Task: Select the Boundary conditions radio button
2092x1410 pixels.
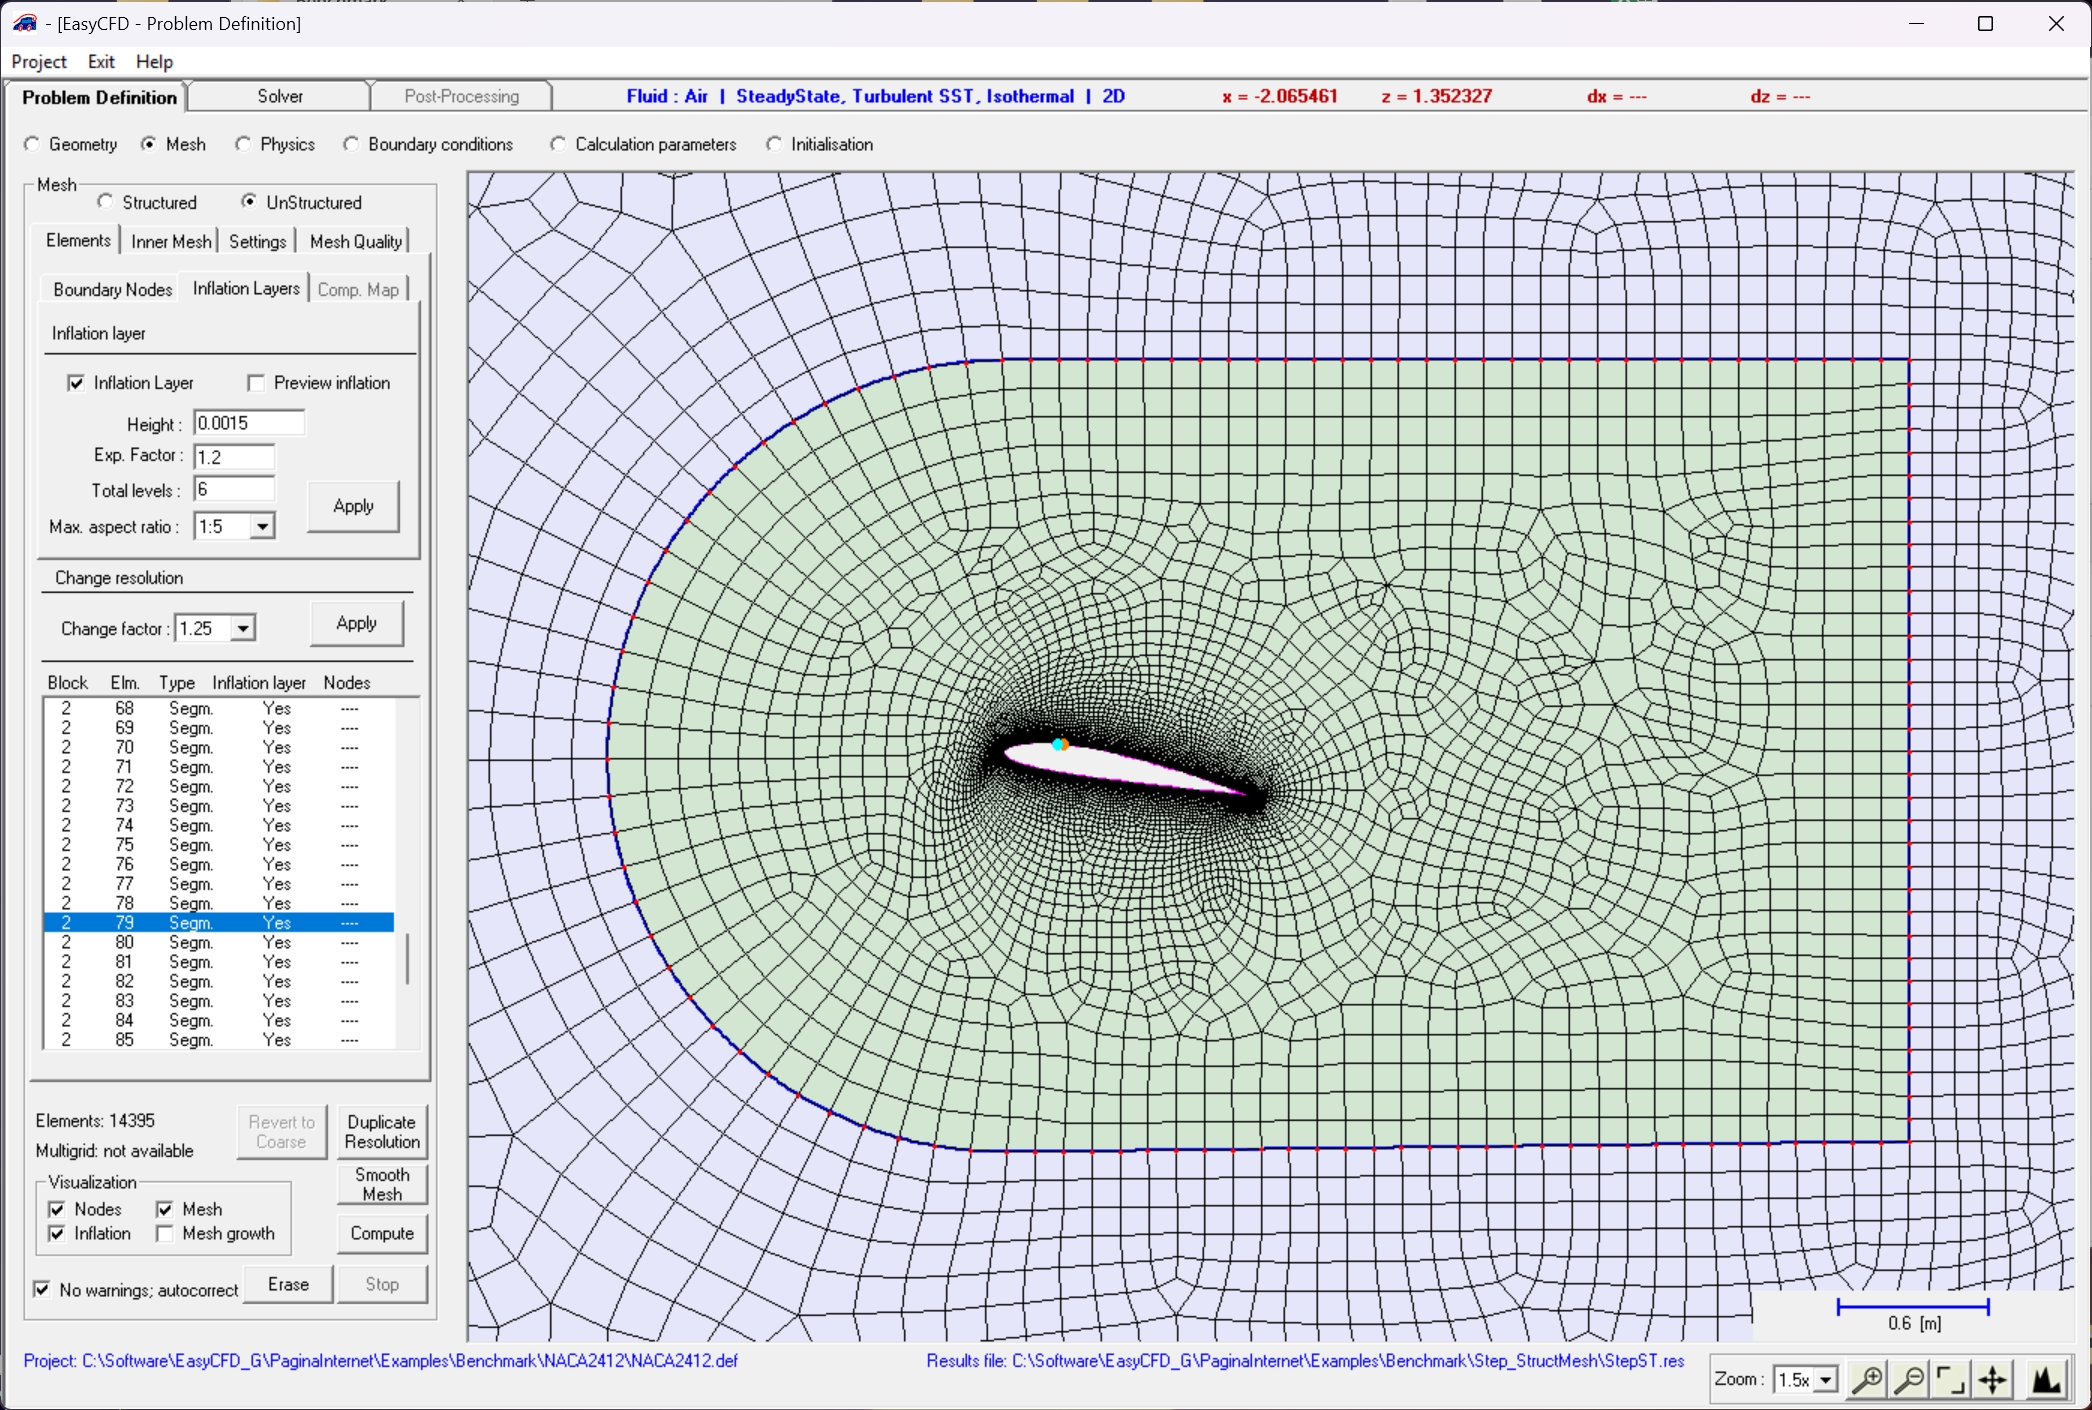Action: point(352,144)
